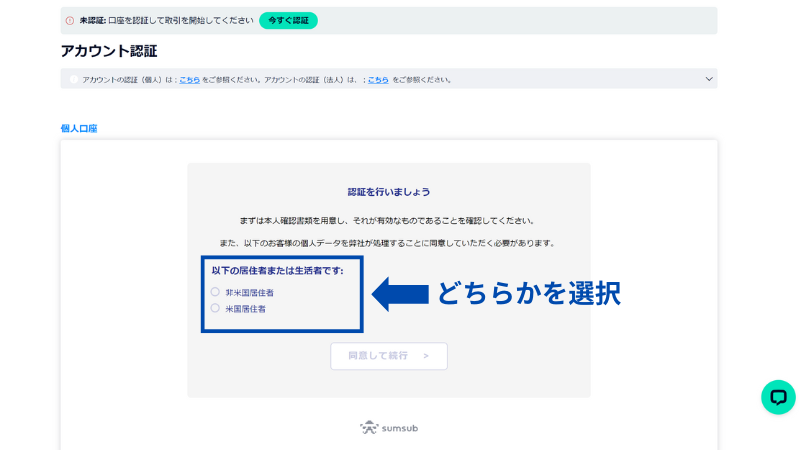Switch to the 個人口座 tab
800x450 pixels.
79,129
